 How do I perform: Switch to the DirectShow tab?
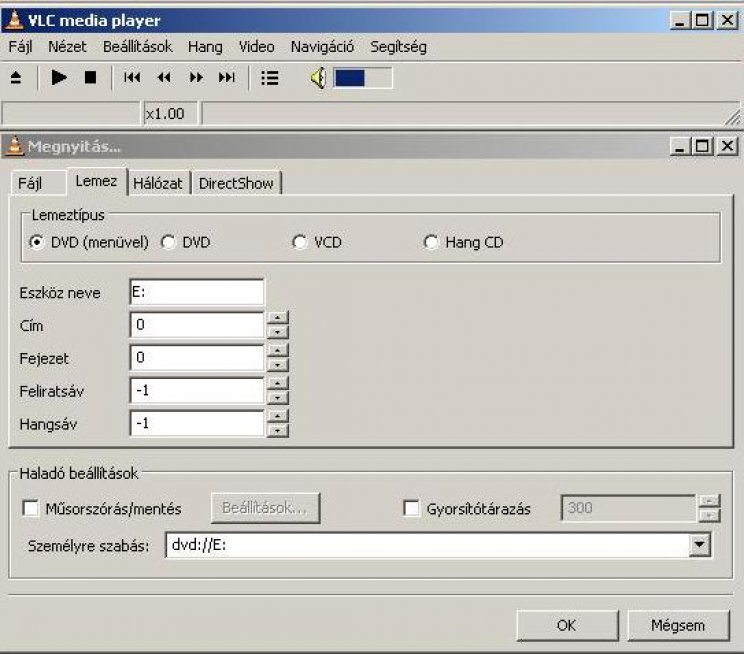[x=236, y=183]
